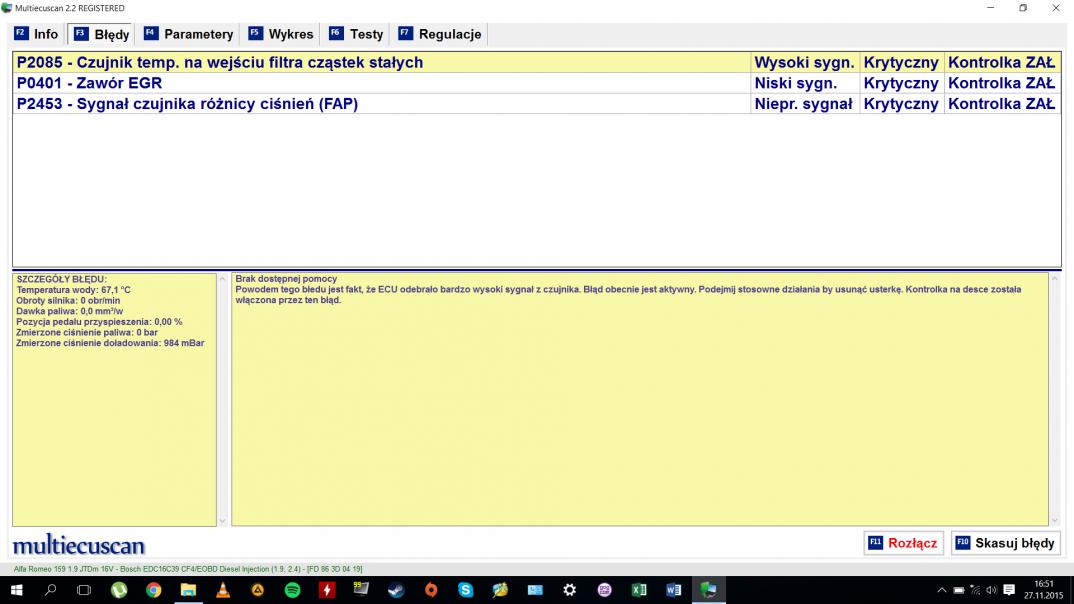Click scroll-down arrow of error details panel
This screenshot has height=604, width=1074.
click(223, 521)
